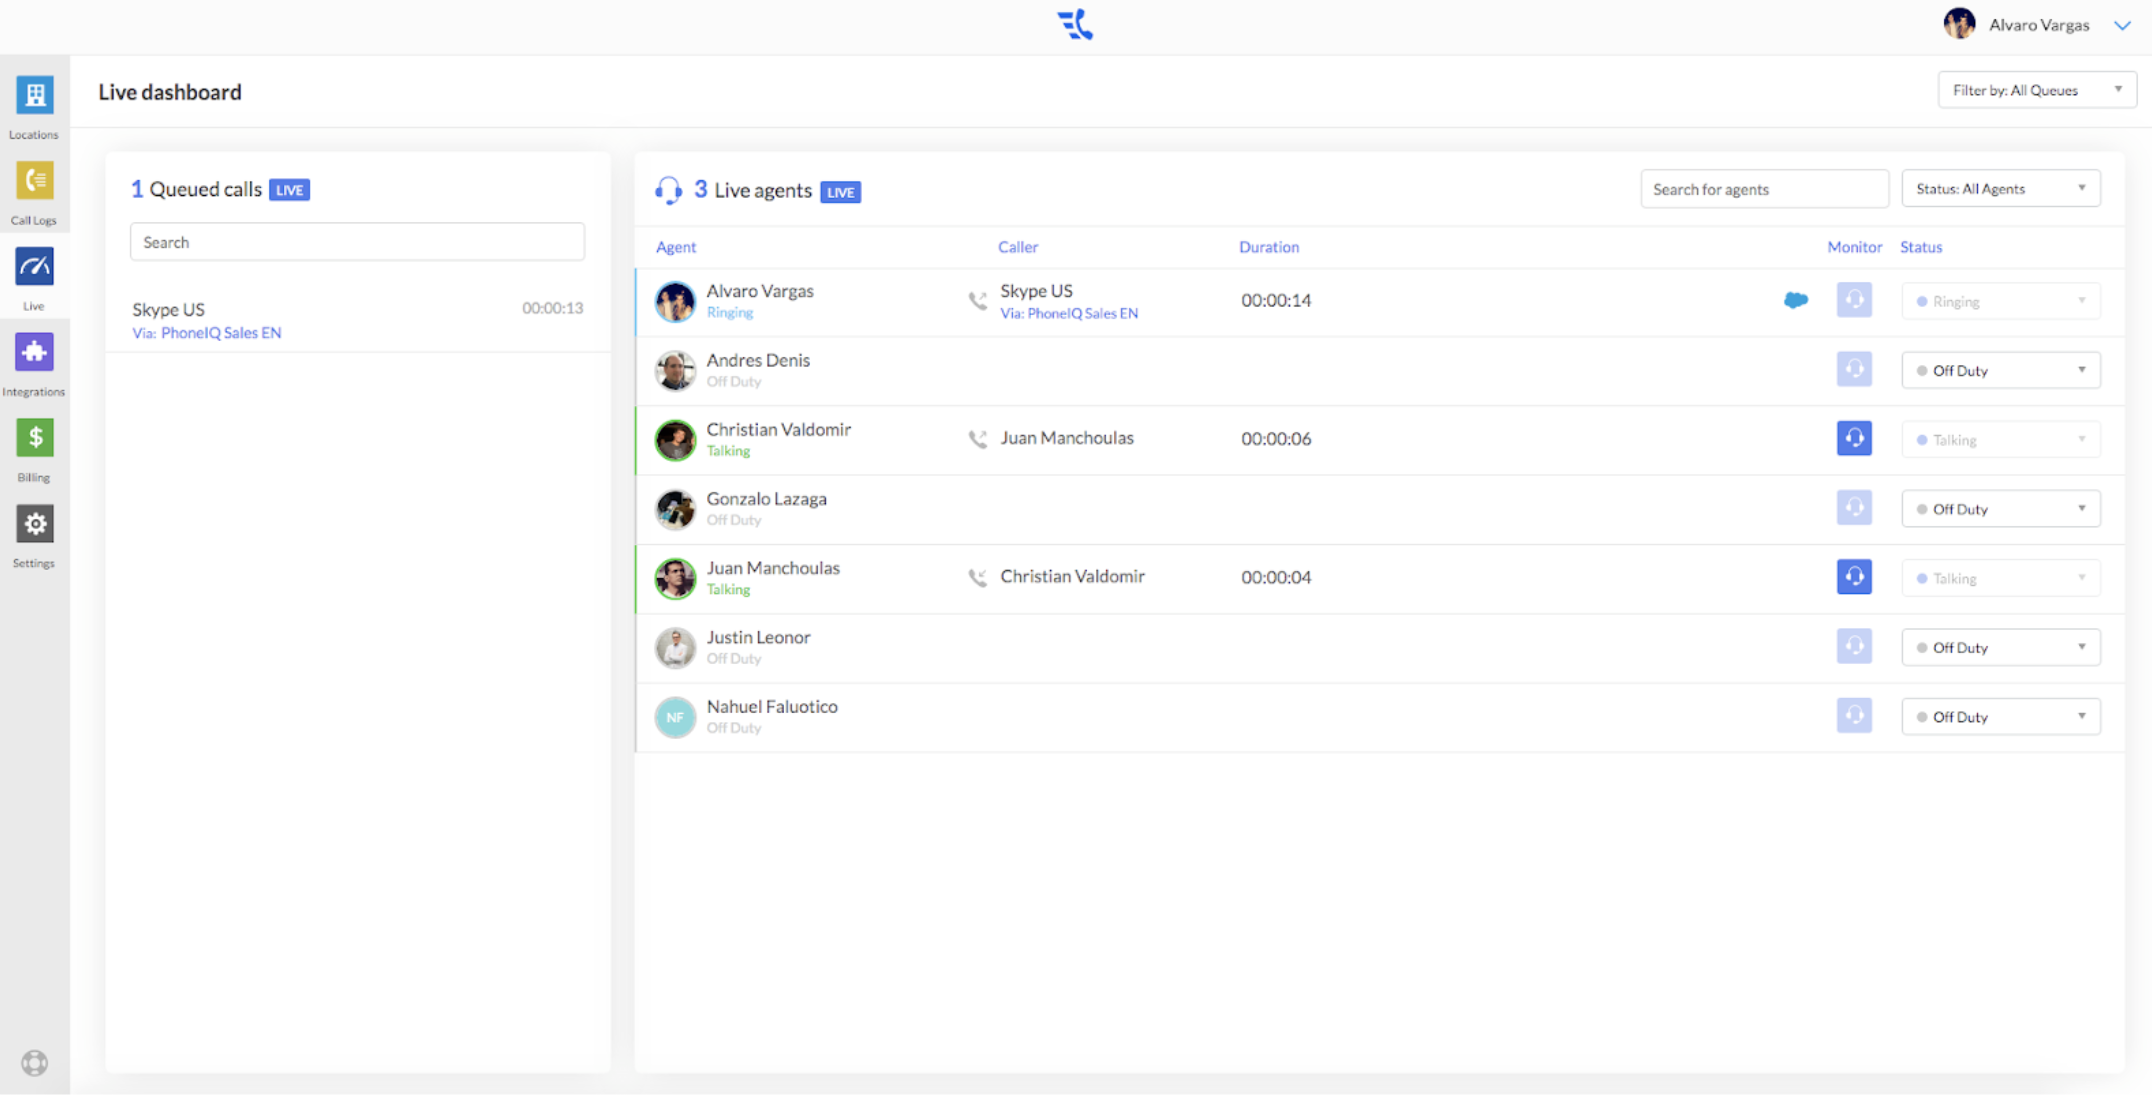Viewport: 2152px width, 1098px height.
Task: Monitor Juan Manchoulas's call
Action: [x=1853, y=577]
